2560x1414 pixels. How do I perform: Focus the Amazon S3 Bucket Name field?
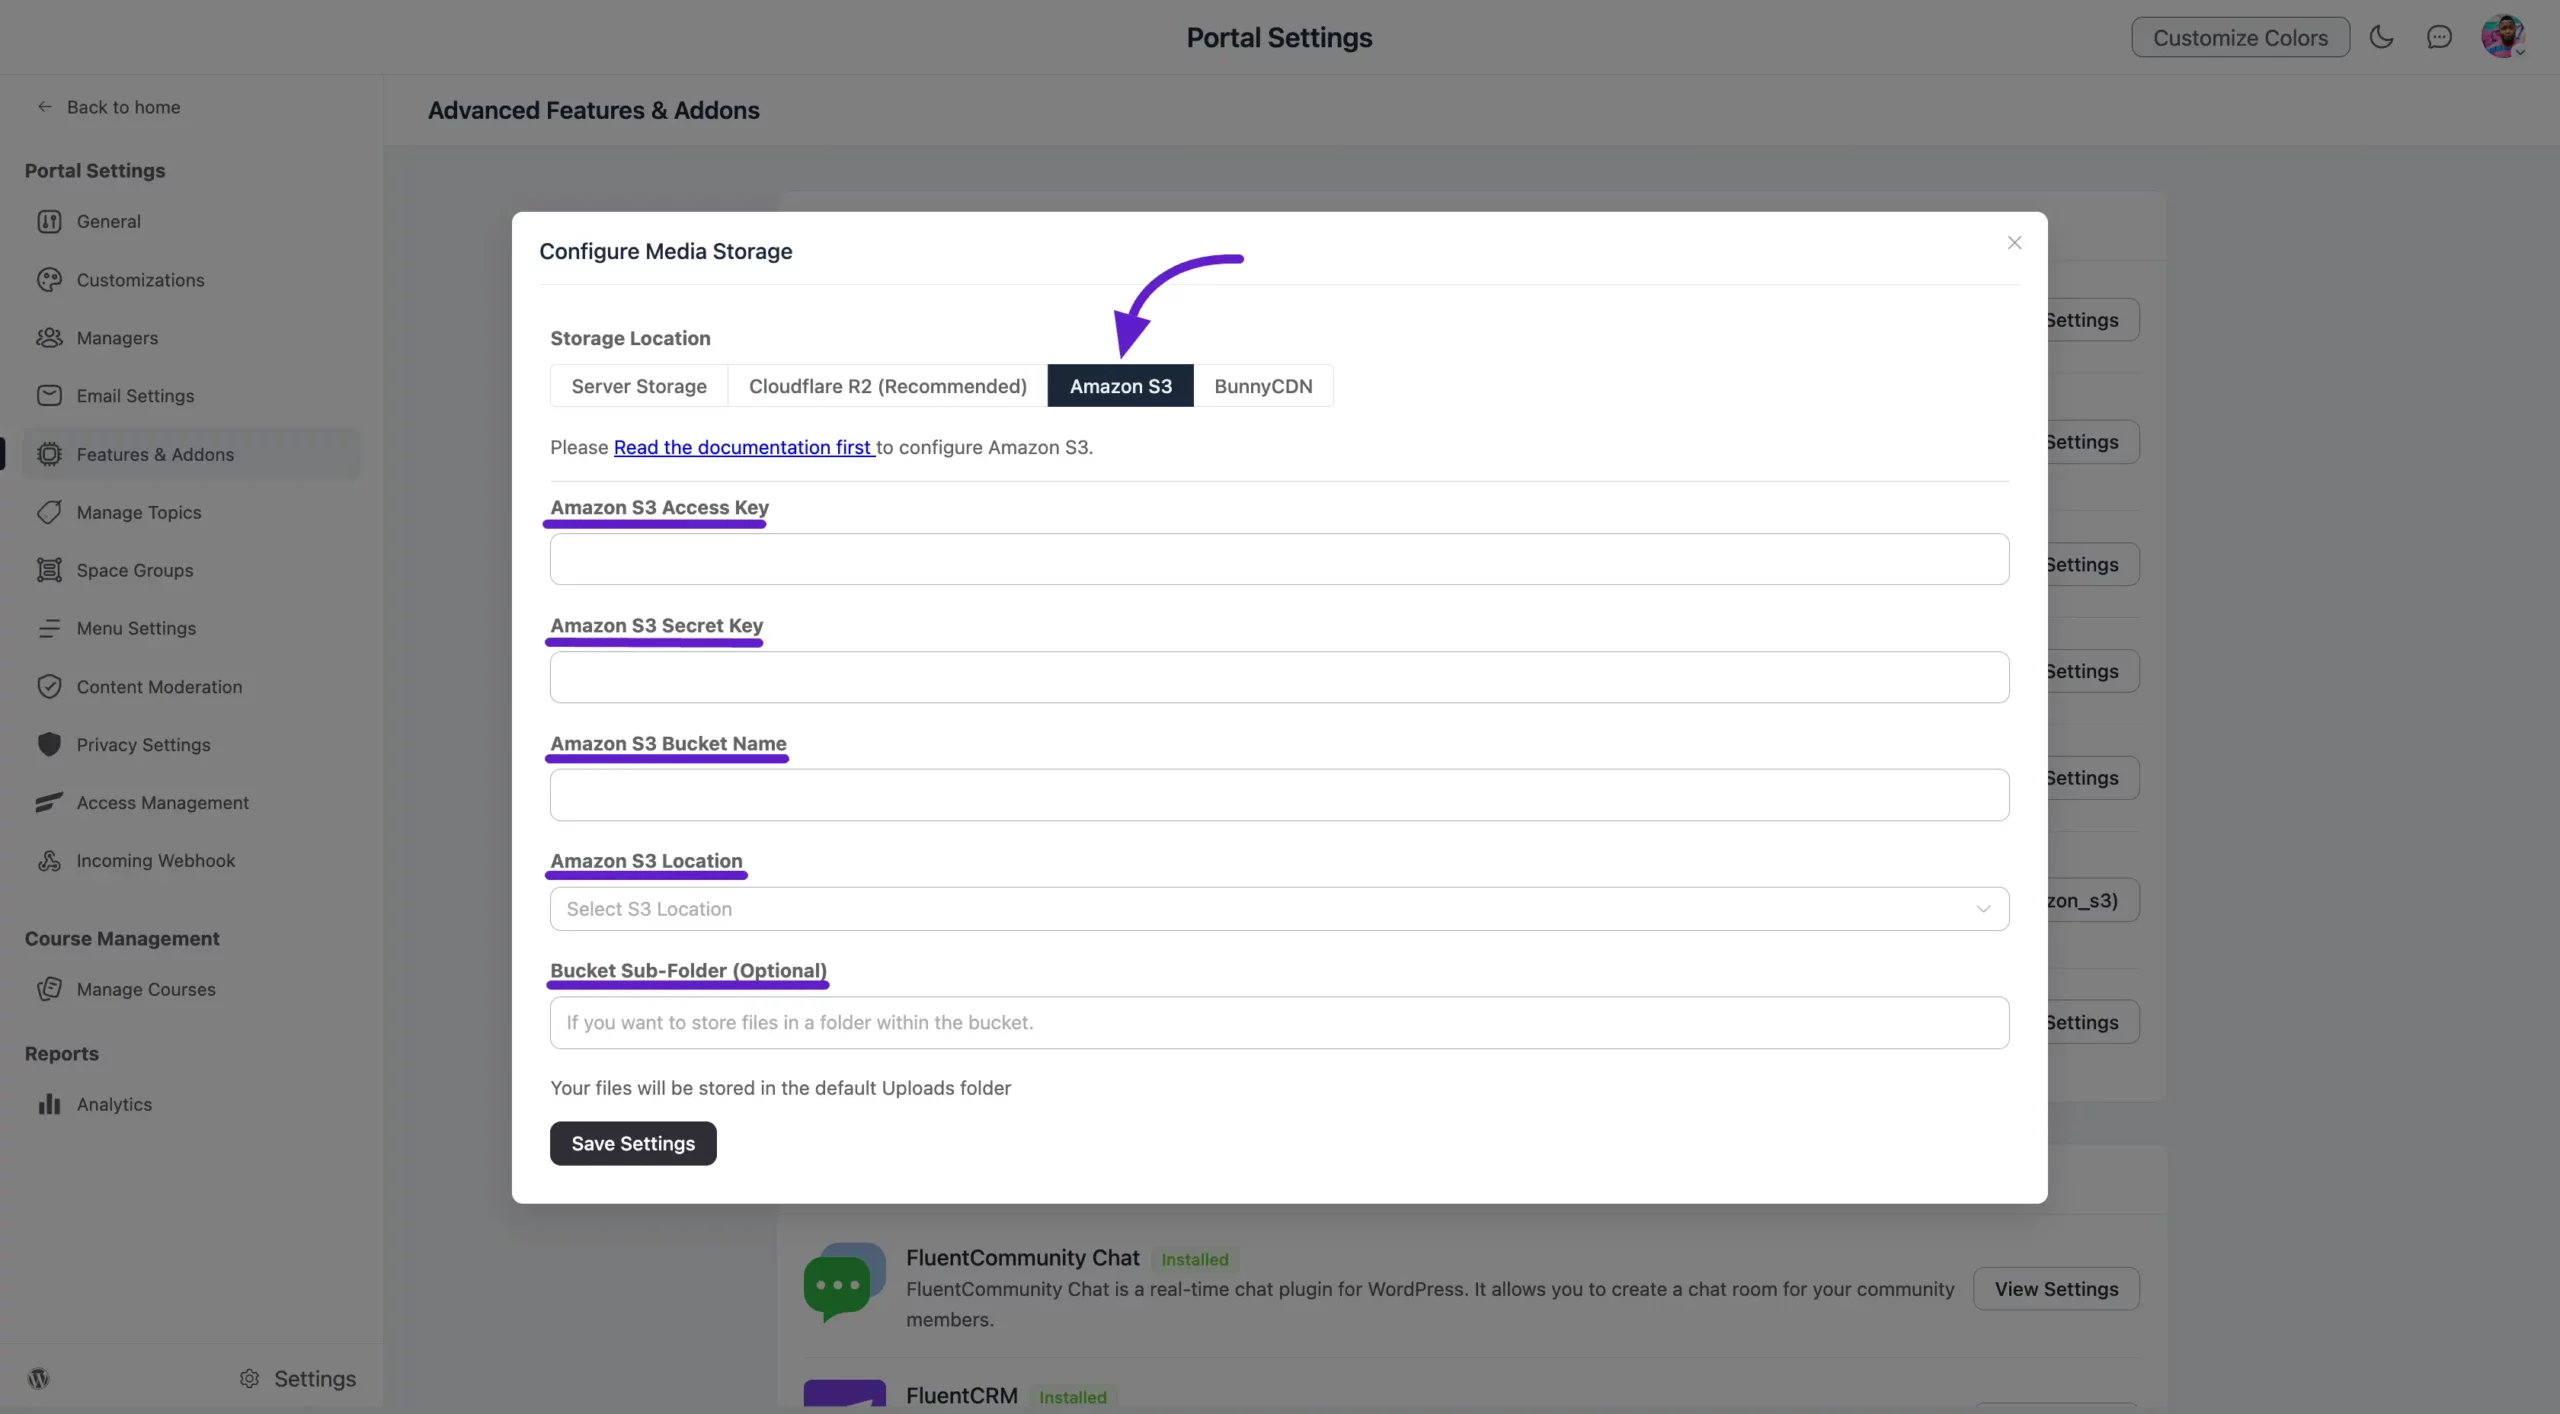coord(1279,795)
